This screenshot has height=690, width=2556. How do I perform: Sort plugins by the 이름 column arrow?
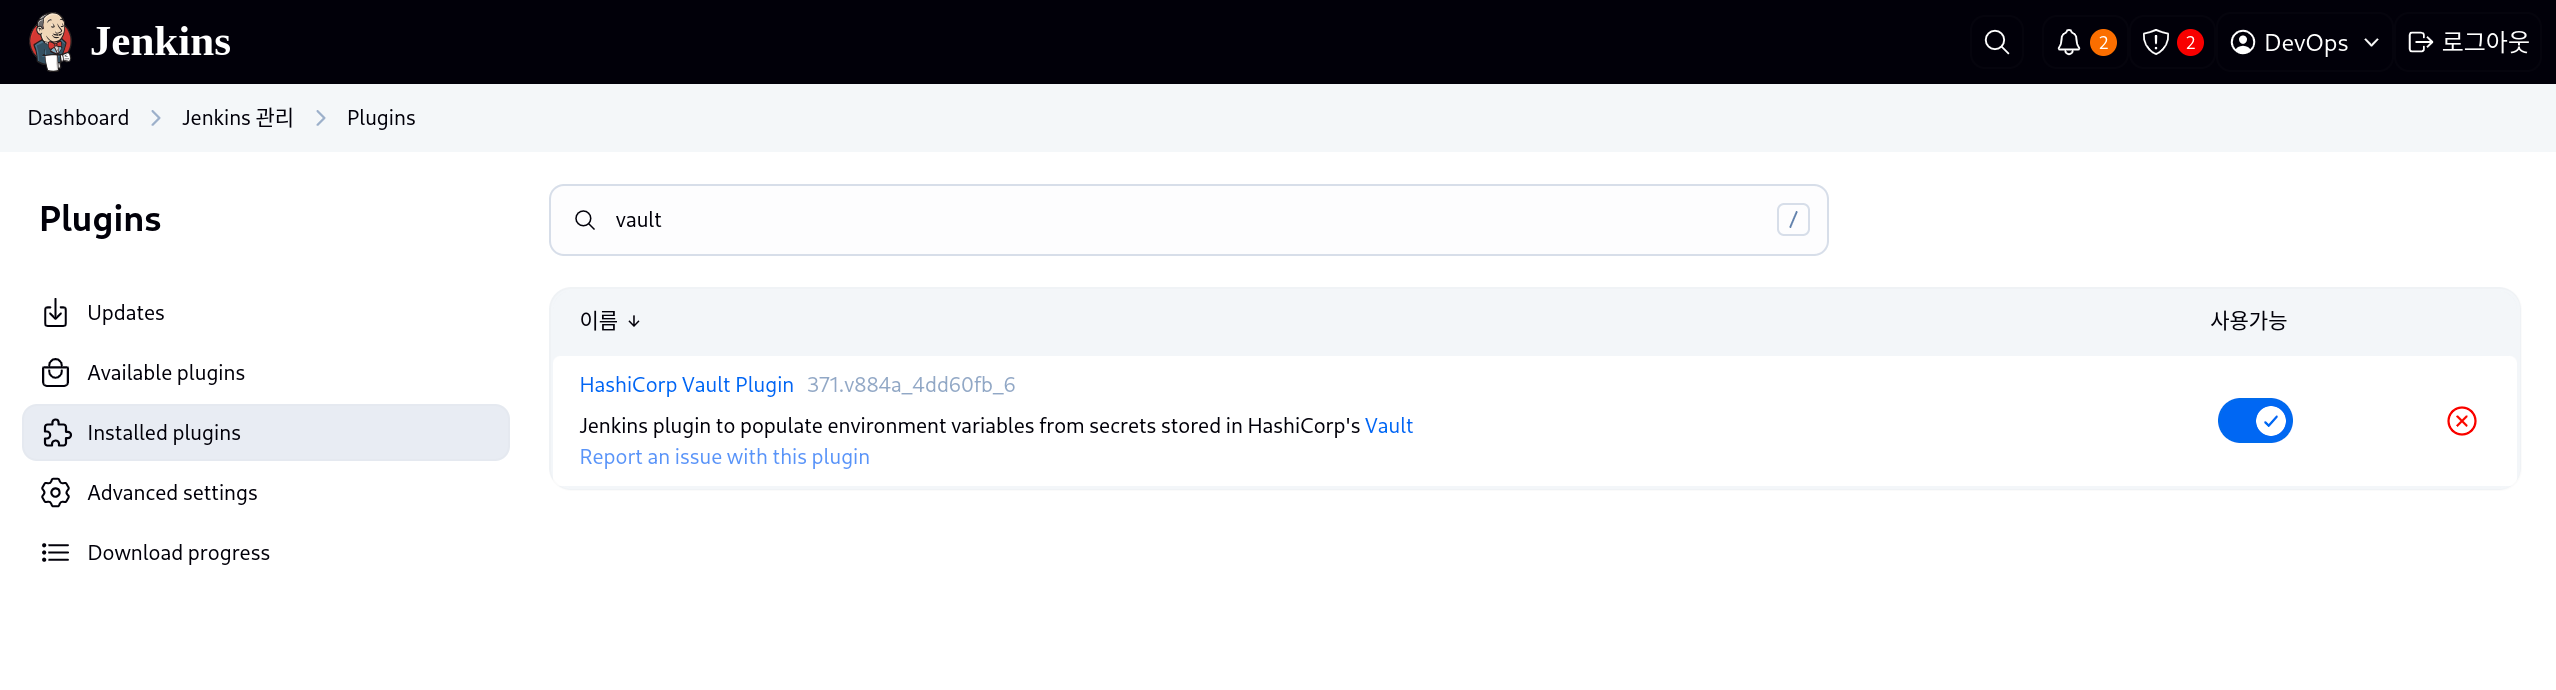[634, 321]
